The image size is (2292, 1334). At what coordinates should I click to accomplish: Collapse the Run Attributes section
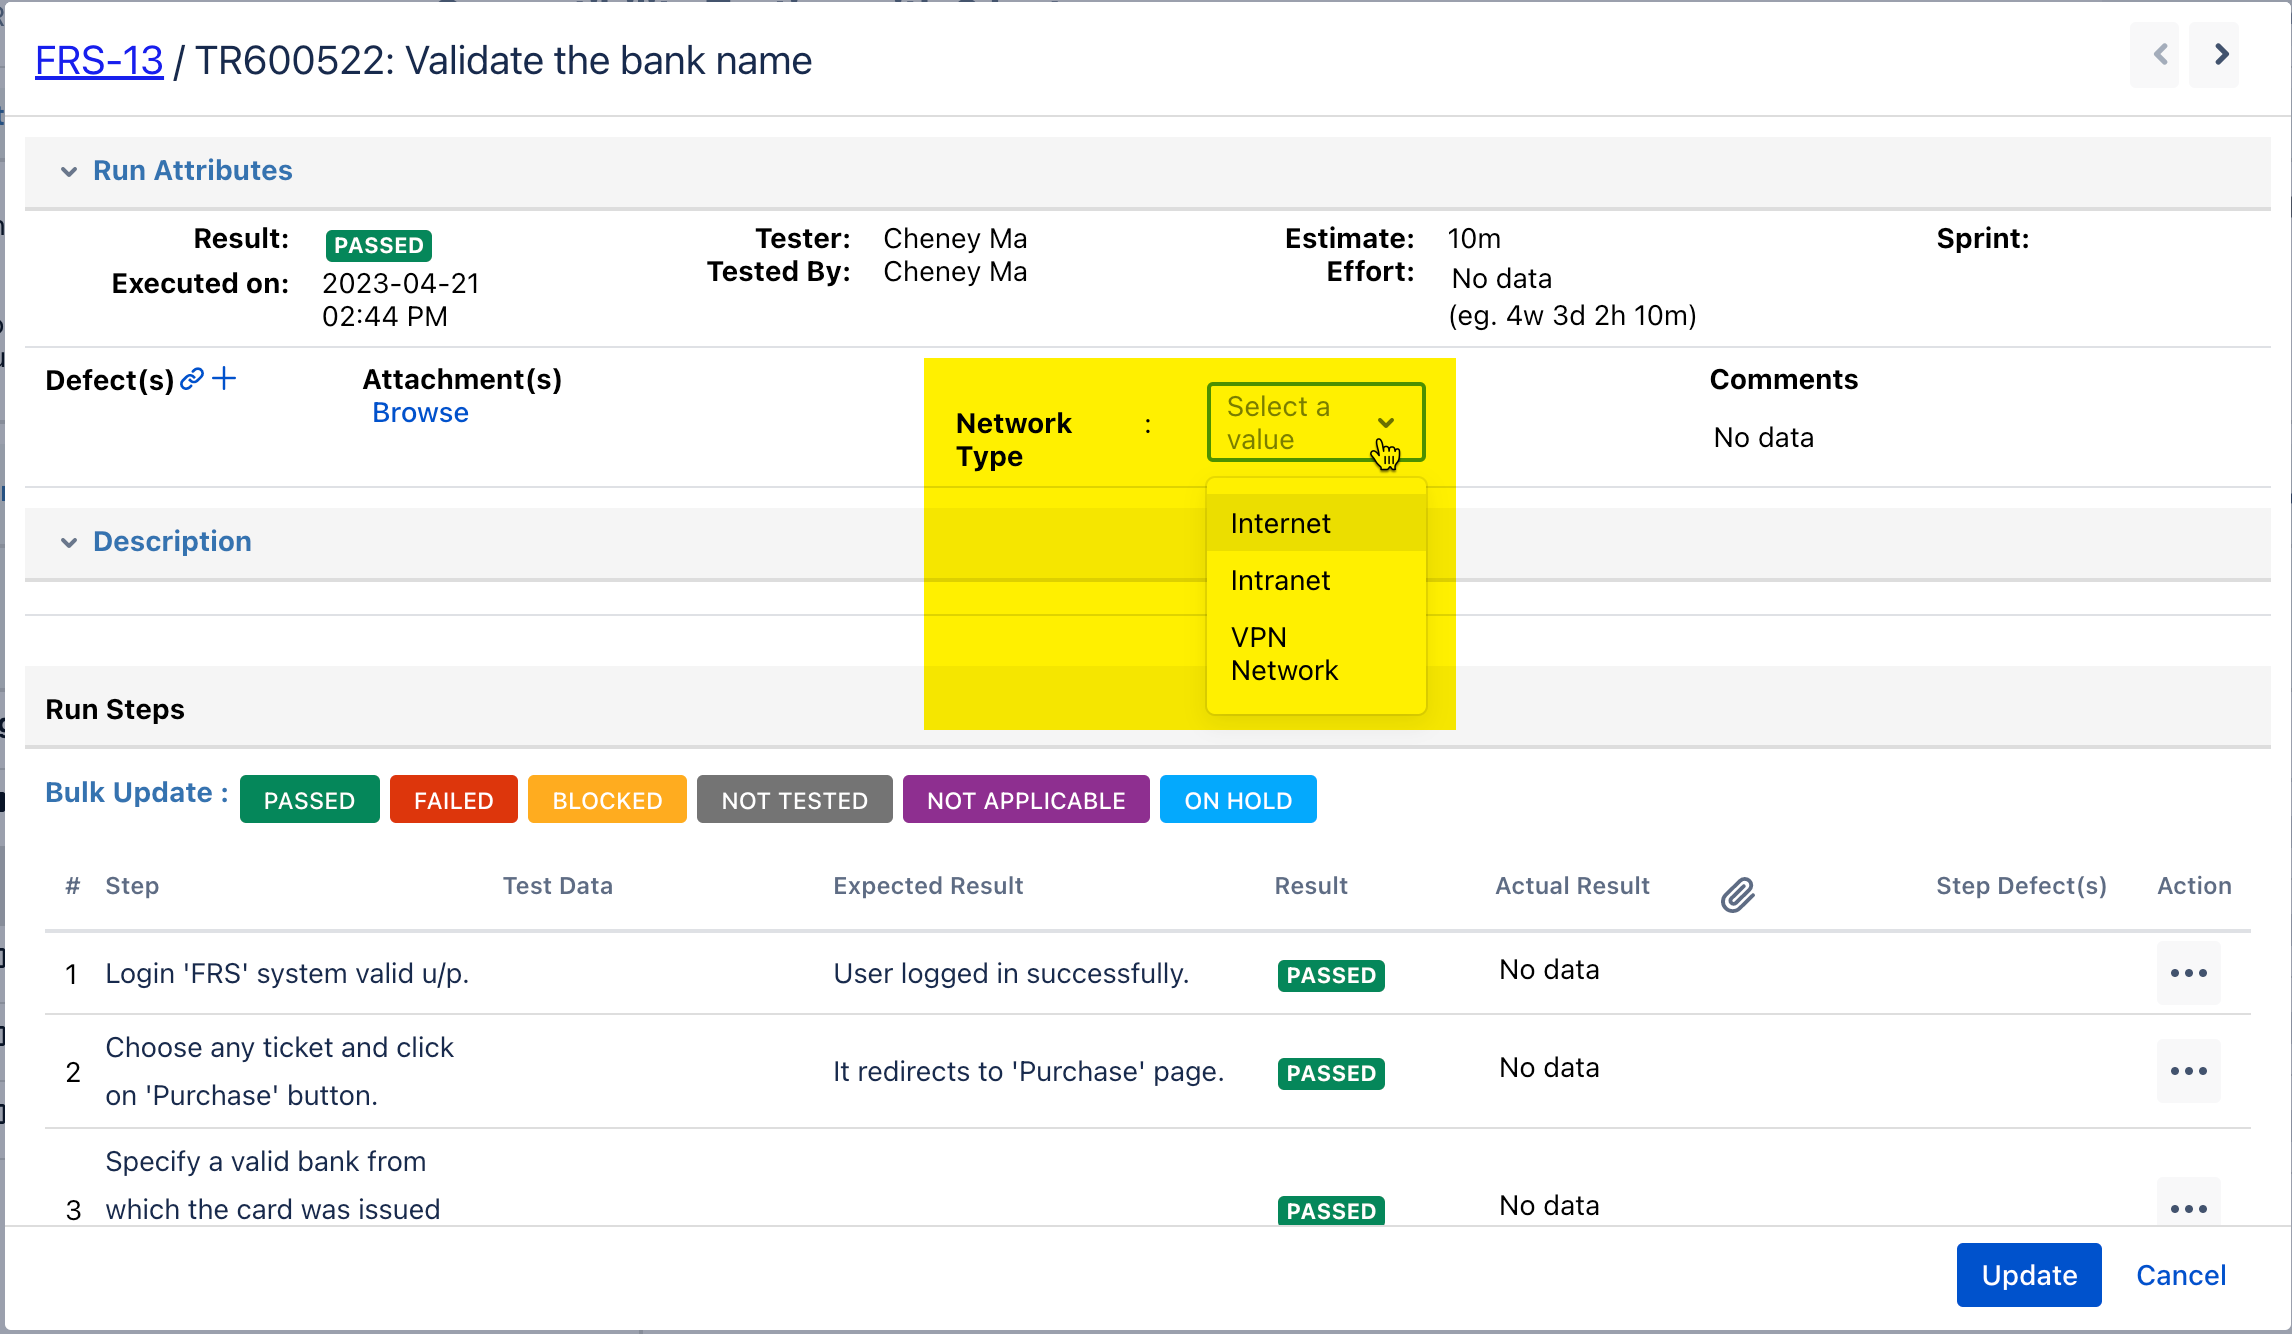69,171
